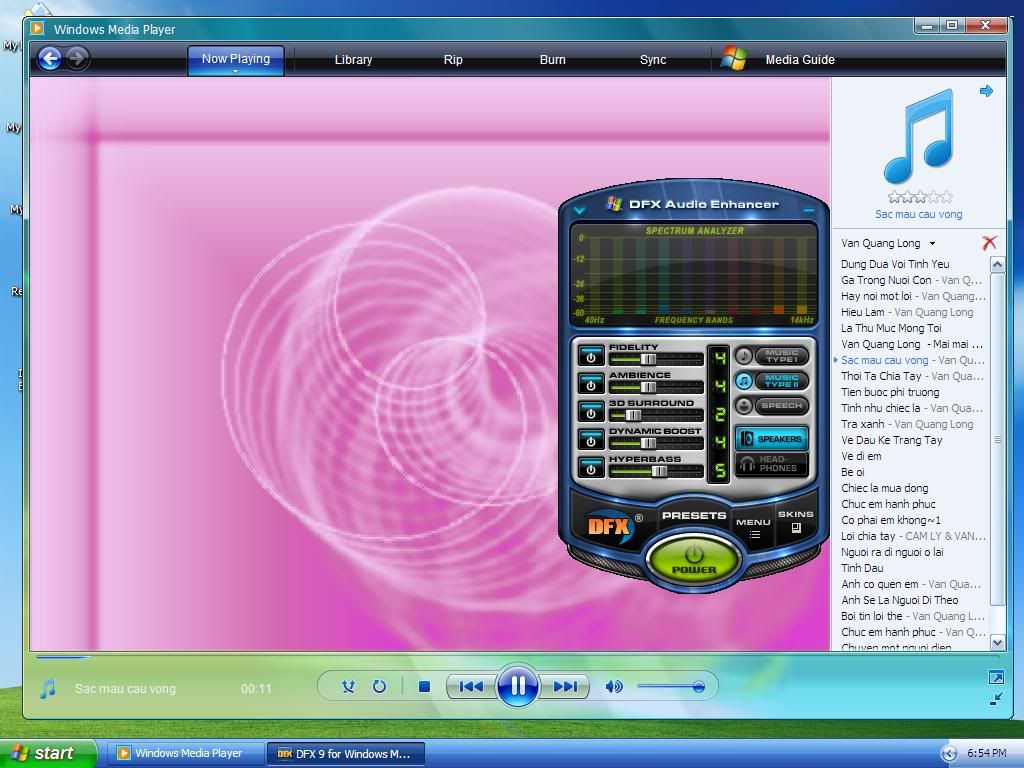Image resolution: width=1024 pixels, height=768 pixels.
Task: Click the DFX logo
Action: point(609,526)
